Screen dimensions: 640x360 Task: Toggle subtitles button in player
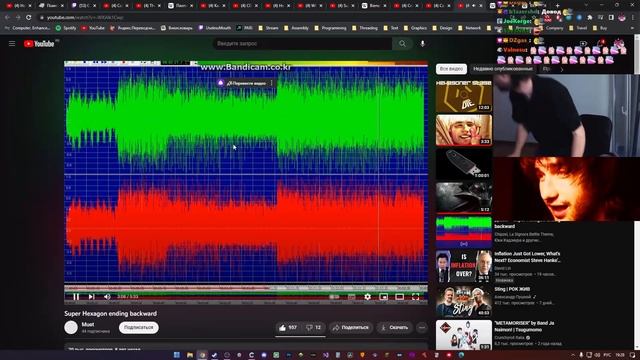coord(351,297)
